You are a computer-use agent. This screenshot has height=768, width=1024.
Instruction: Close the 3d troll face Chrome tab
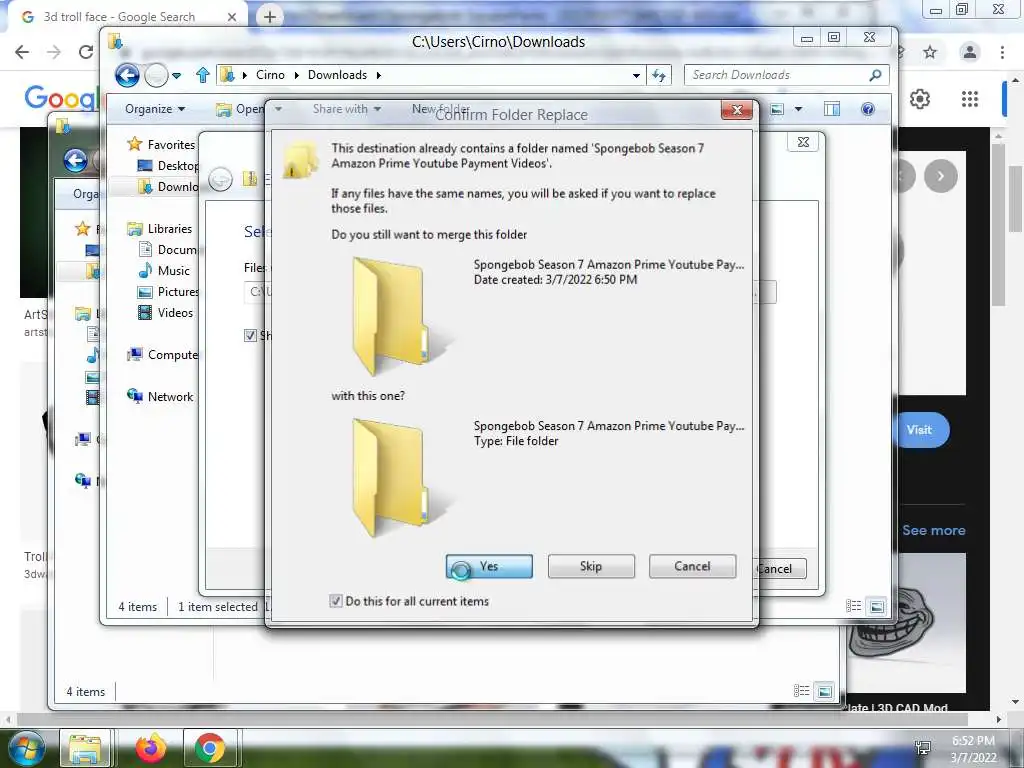tap(232, 17)
